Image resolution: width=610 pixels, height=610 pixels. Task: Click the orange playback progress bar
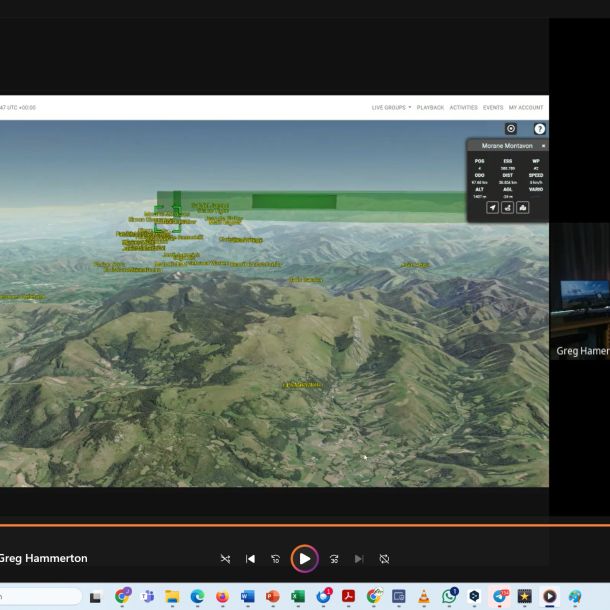coord(300,525)
